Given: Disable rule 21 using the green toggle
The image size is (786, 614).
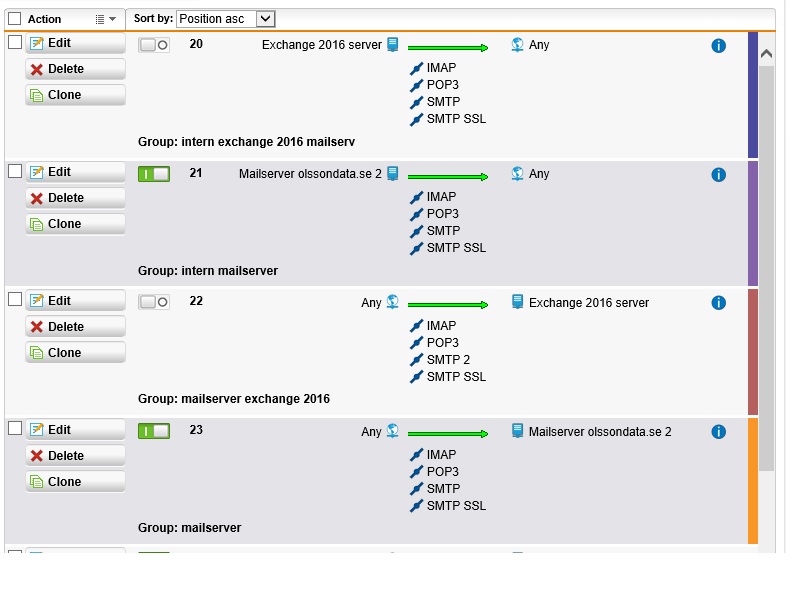Looking at the screenshot, I should (154, 174).
